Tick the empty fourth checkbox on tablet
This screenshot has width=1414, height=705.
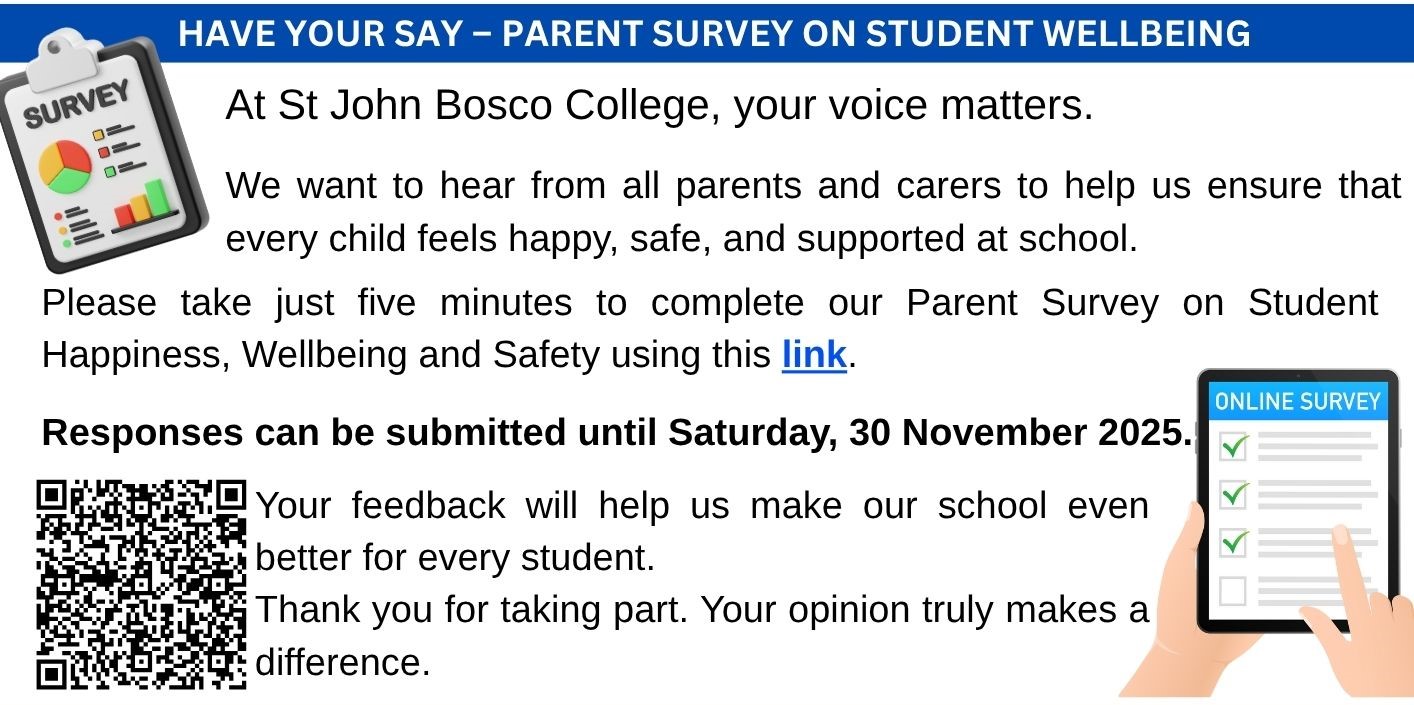tap(1233, 591)
